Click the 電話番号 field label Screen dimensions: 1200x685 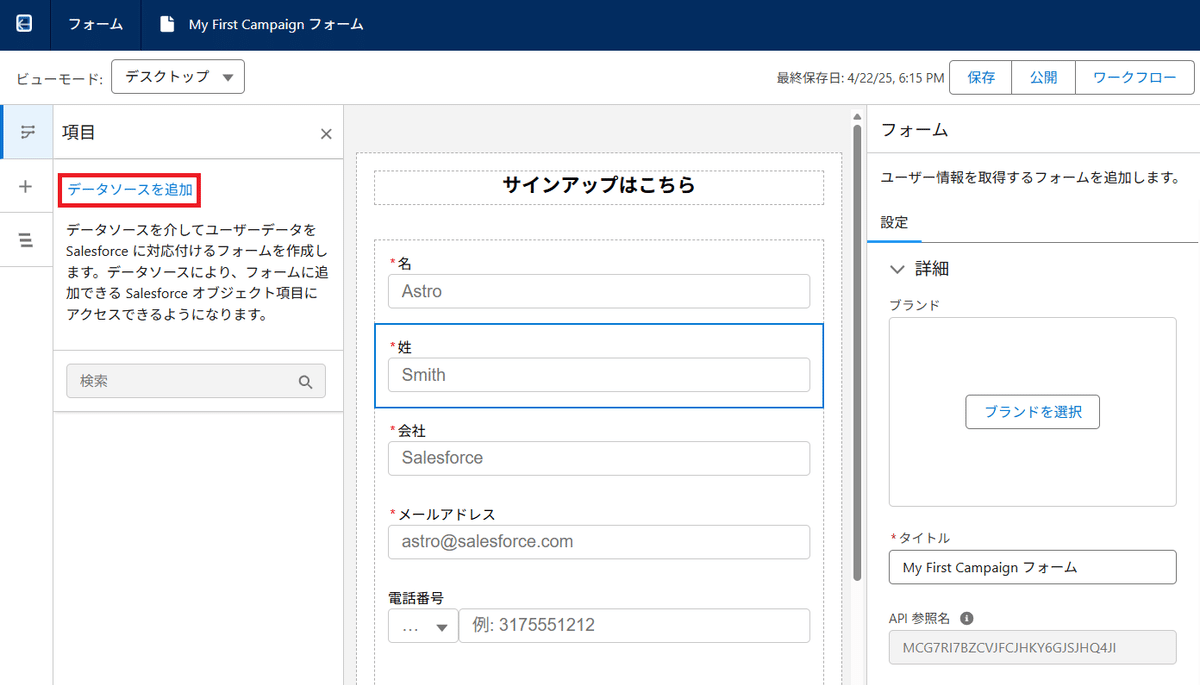click(416, 598)
